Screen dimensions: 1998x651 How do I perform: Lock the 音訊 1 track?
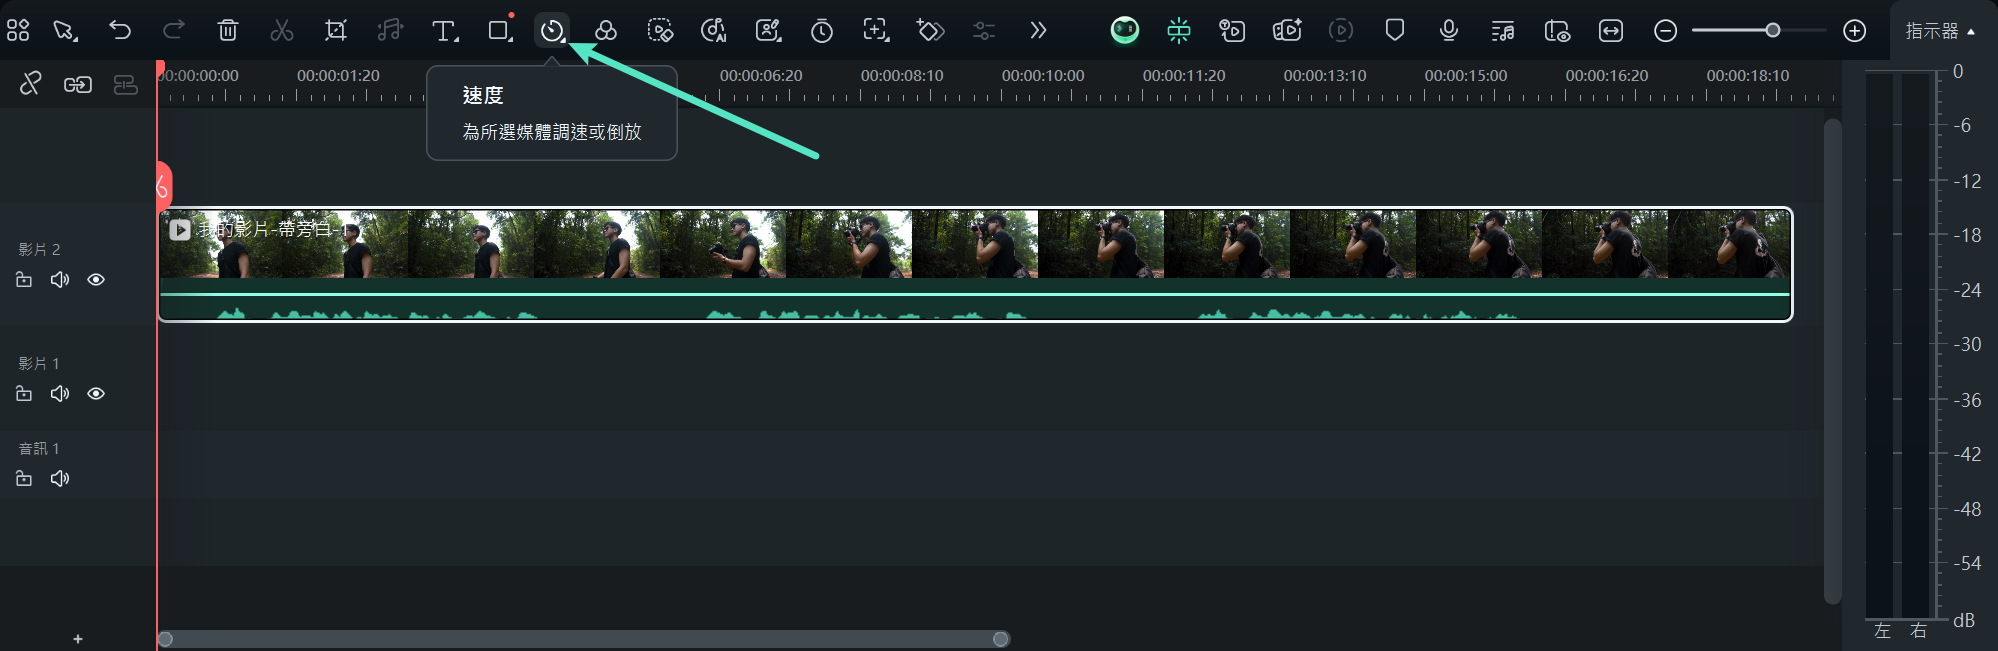coord(24,479)
